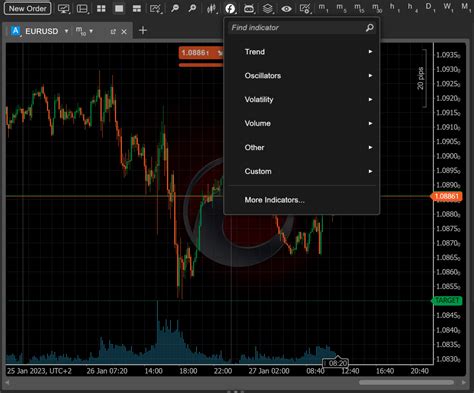Click the 1.0935 price axis value
Viewport: 474px width, 393px height.
tap(448, 55)
